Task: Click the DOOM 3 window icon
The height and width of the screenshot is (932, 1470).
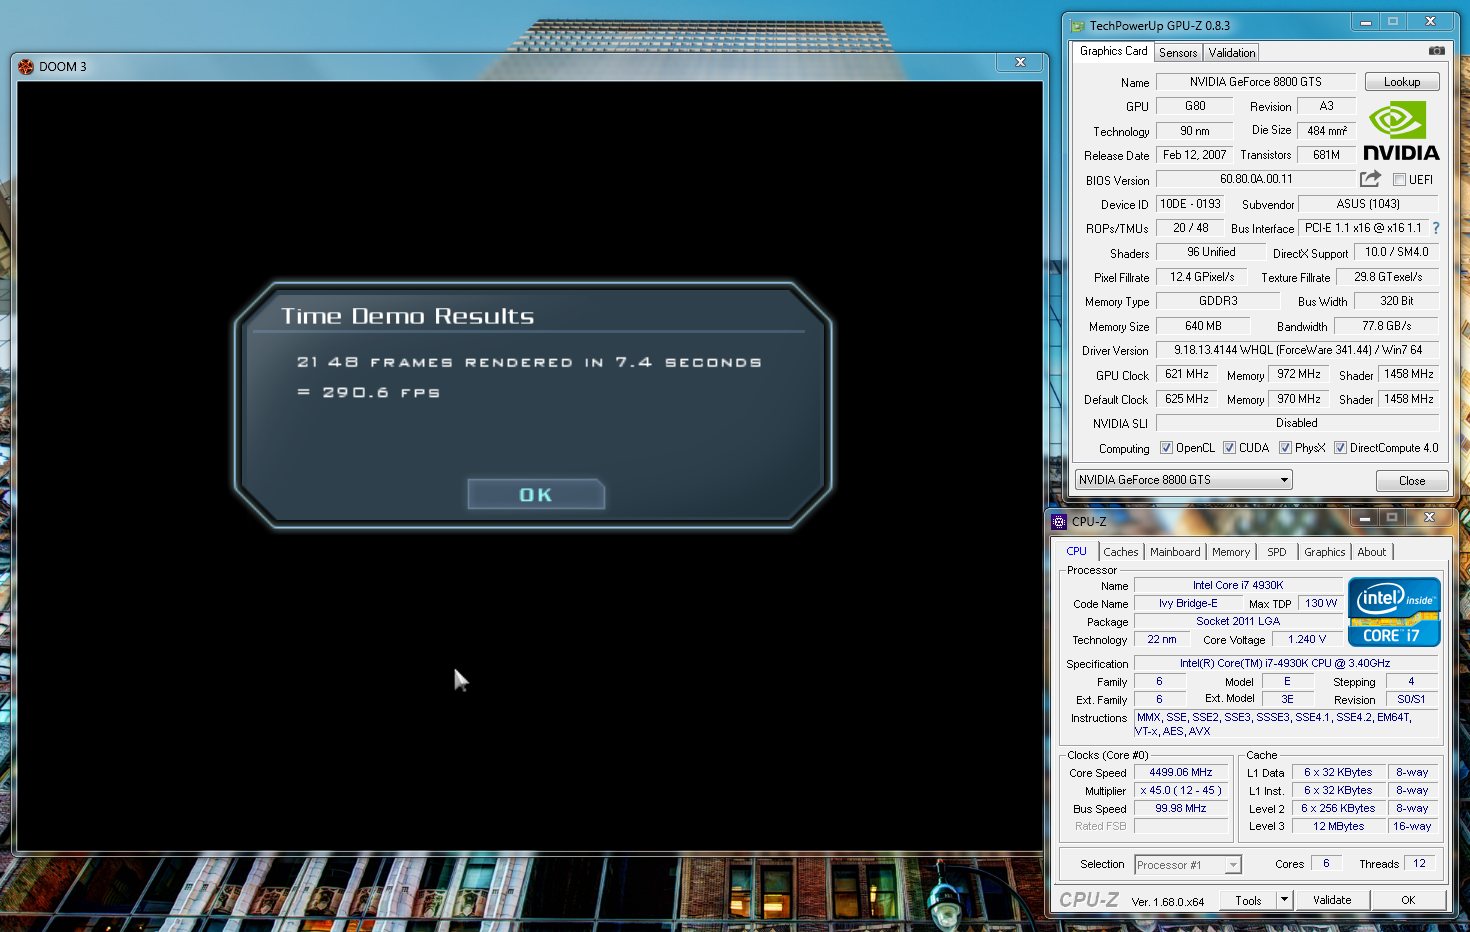Action: (x=26, y=67)
